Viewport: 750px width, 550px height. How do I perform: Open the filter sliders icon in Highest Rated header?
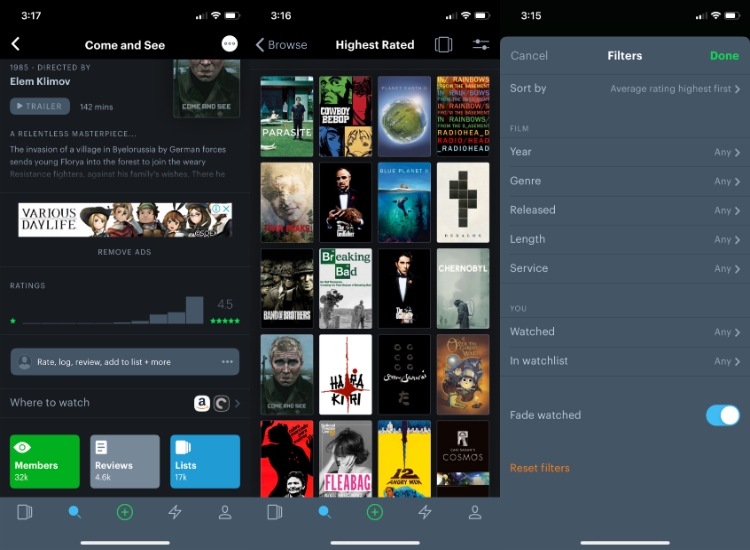pyautogui.click(x=481, y=45)
